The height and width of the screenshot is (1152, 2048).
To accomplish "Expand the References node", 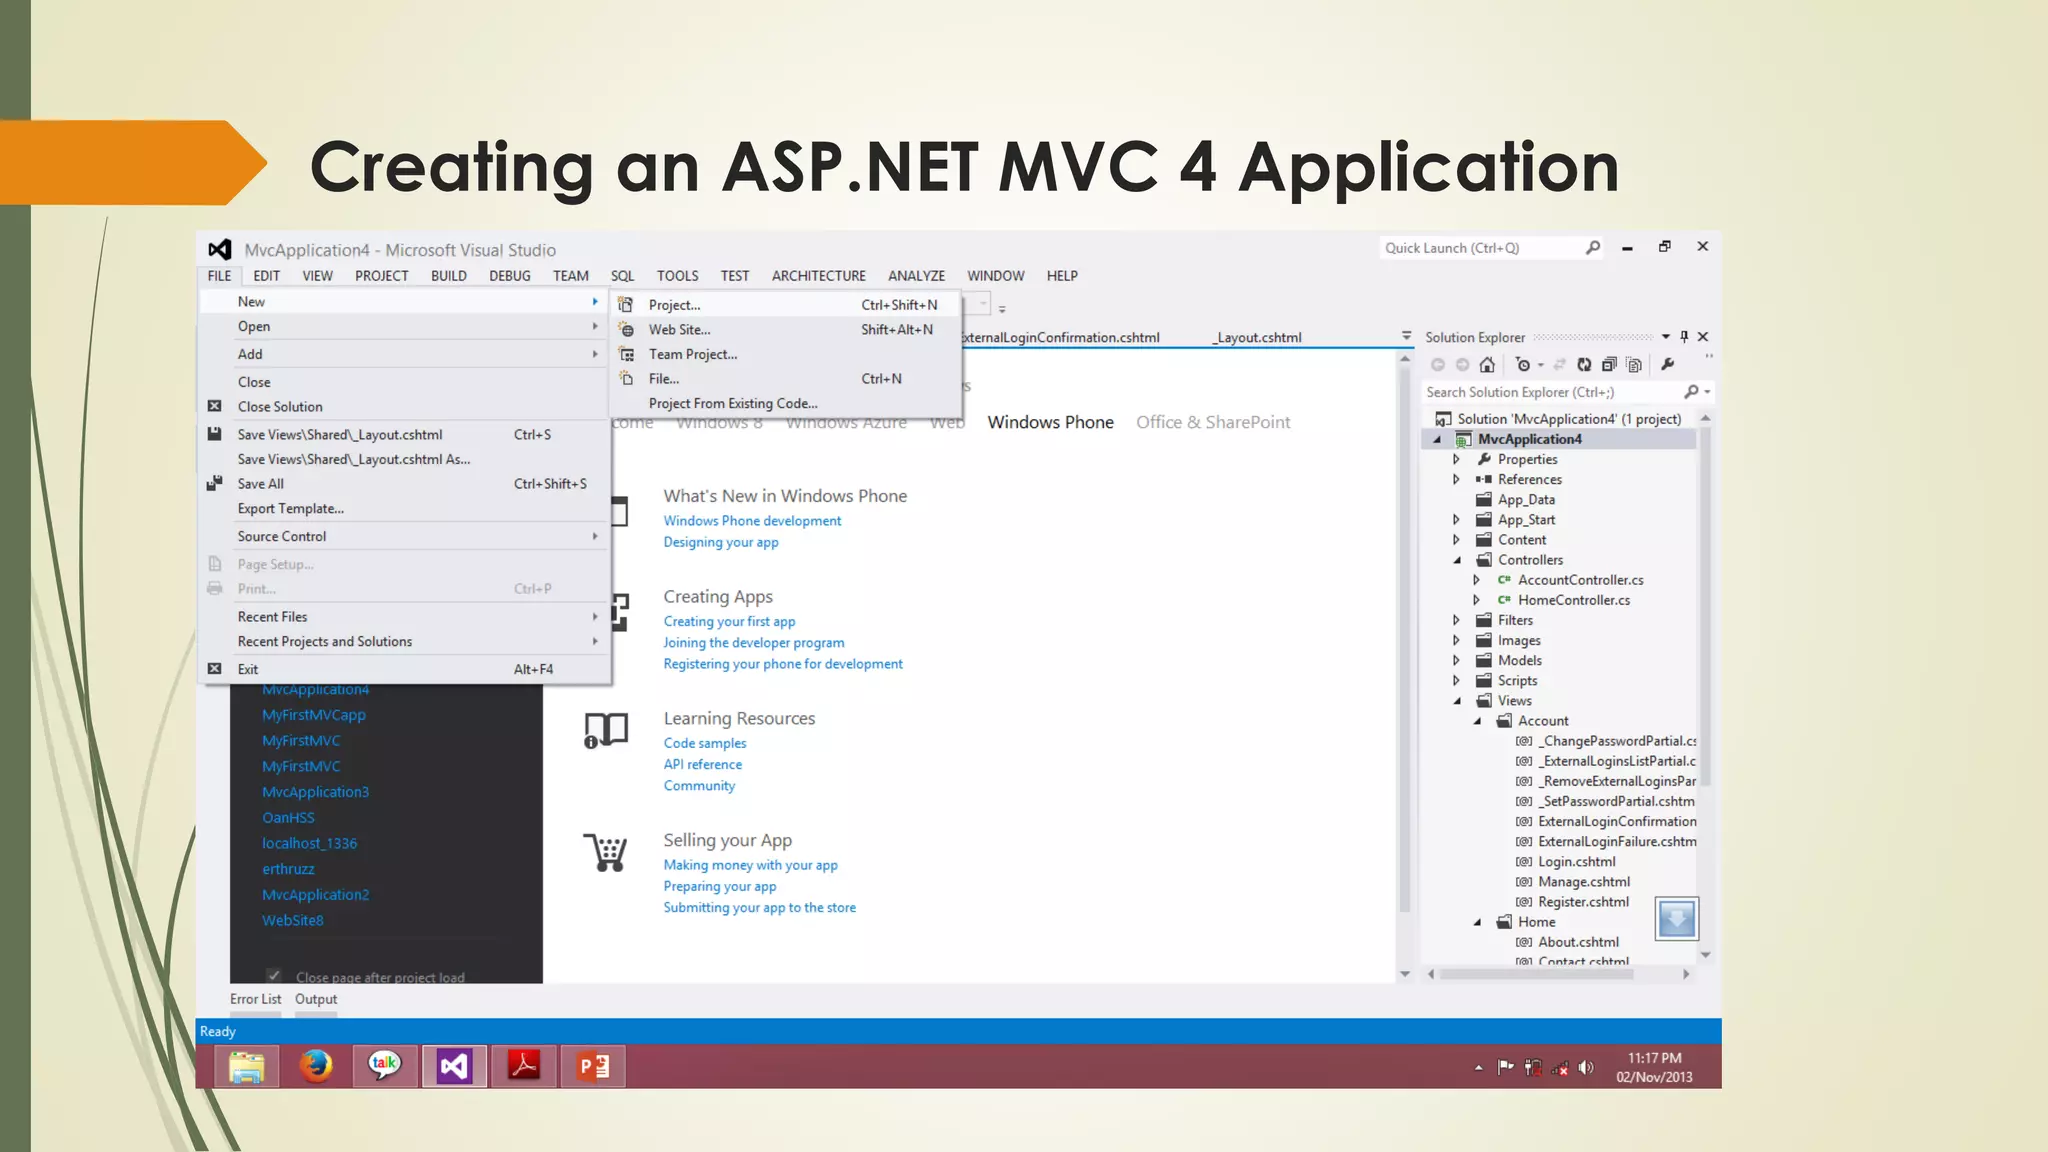I will tap(1456, 479).
